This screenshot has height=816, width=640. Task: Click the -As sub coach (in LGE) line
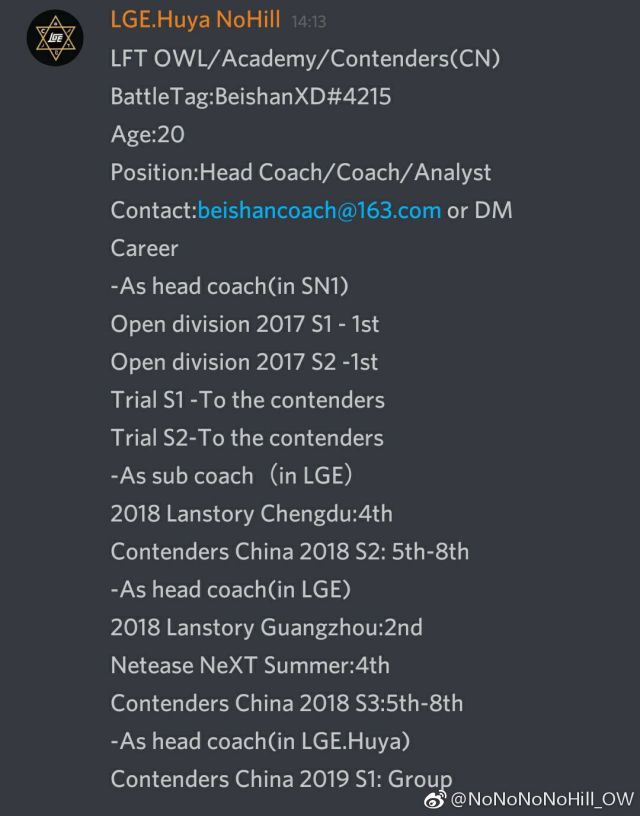[x=232, y=476]
